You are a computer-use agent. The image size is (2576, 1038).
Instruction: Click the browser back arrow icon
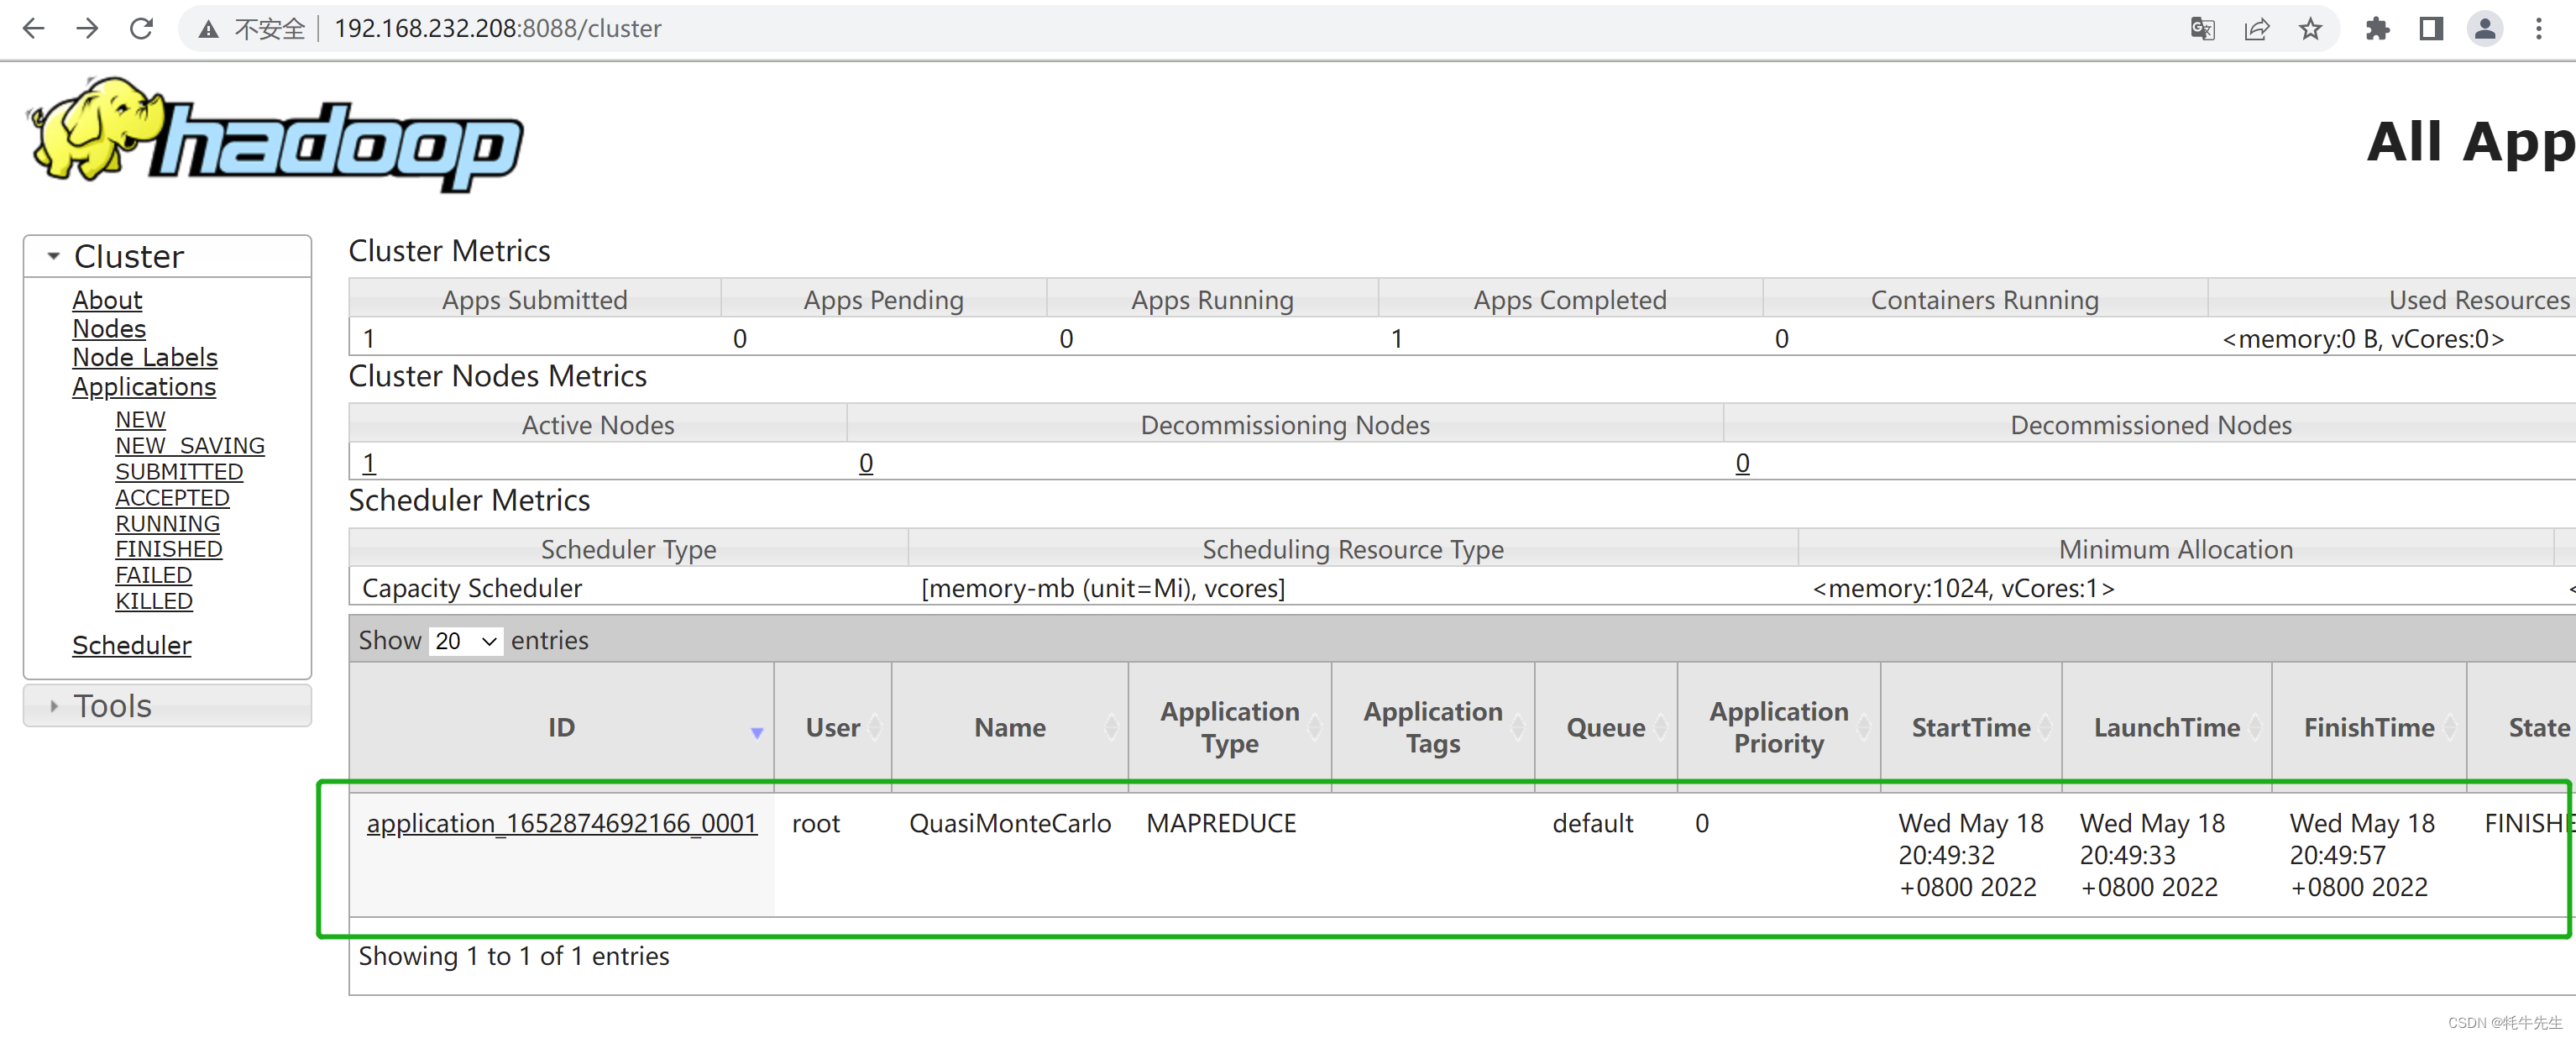click(x=34, y=28)
